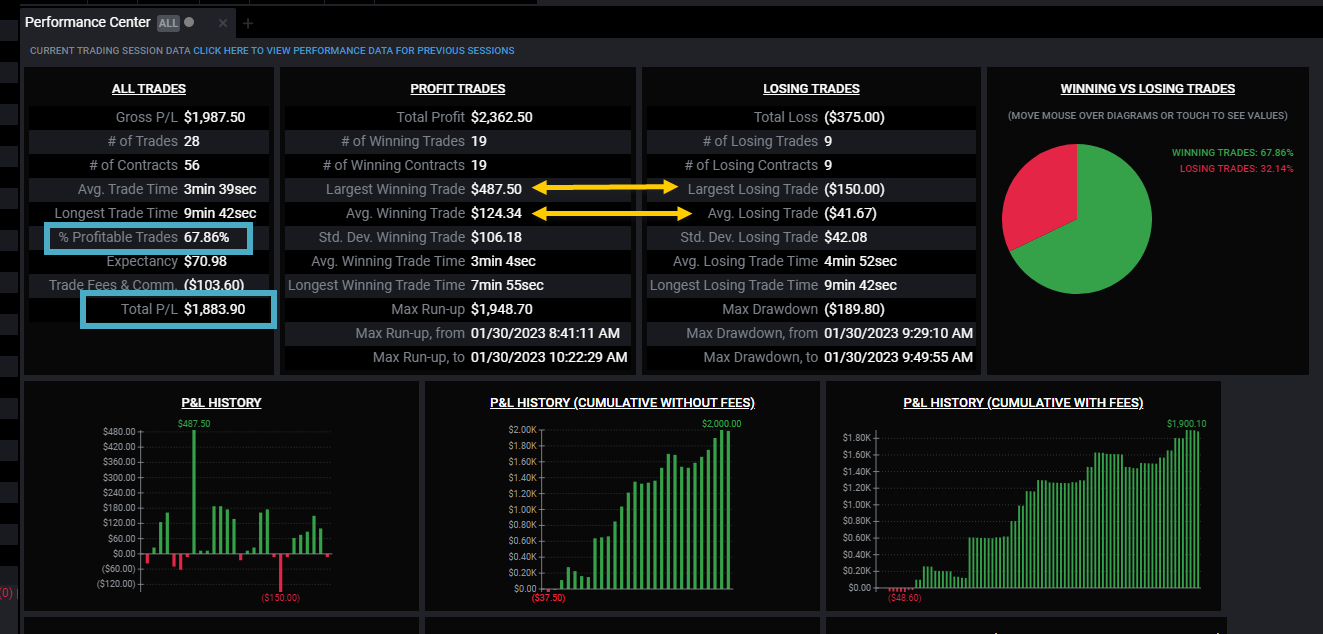
Task: Select the Profit Trades panel heading
Action: click(x=458, y=89)
